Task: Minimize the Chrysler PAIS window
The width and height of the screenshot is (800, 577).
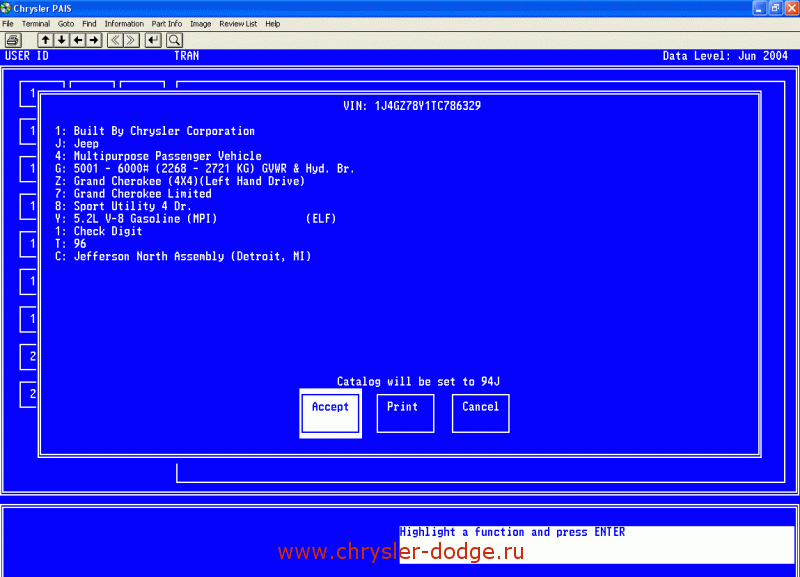Action: coord(759,8)
